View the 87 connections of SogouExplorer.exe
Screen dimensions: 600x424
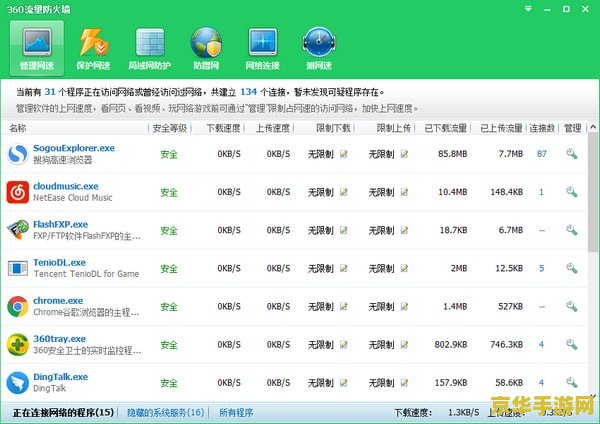click(x=541, y=154)
